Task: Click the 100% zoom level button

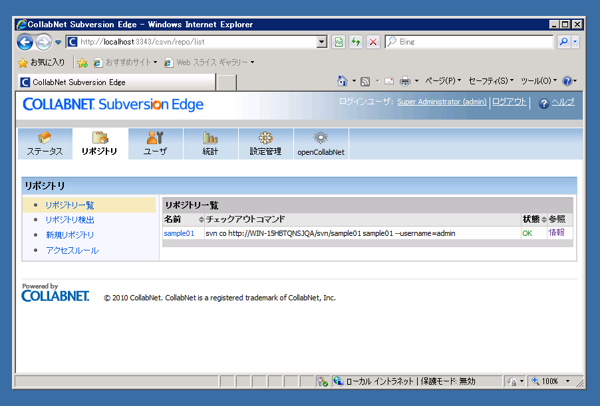Action: point(545,381)
